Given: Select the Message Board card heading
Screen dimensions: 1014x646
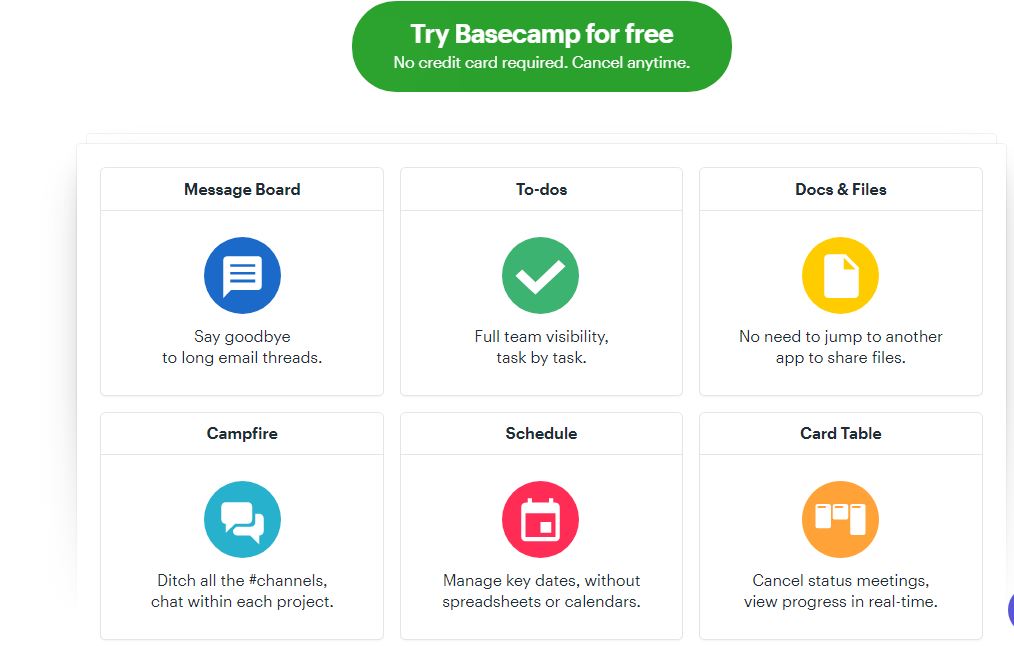Looking at the screenshot, I should 241,188.
